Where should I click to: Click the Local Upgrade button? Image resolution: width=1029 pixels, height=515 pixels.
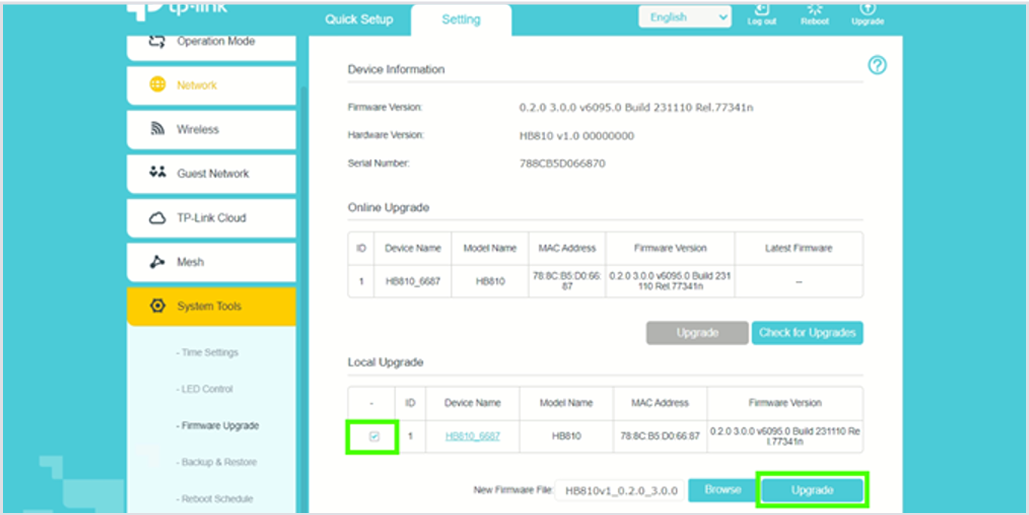812,491
